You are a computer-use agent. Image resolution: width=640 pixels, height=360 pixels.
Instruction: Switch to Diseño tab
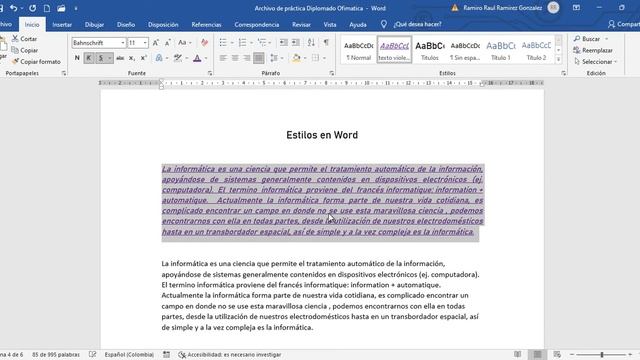pos(126,24)
